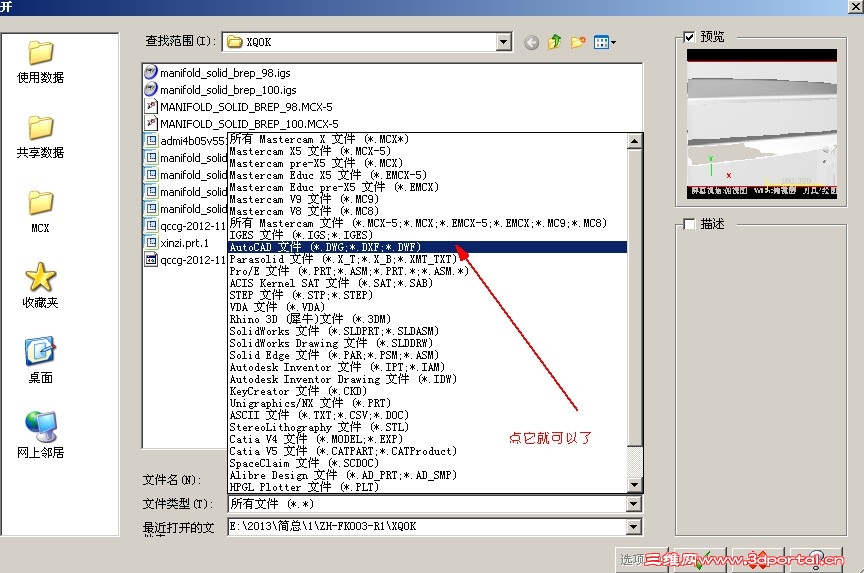Choose Autodesk Inventor Drawing 文件 type
The image size is (864, 573).
click(428, 380)
